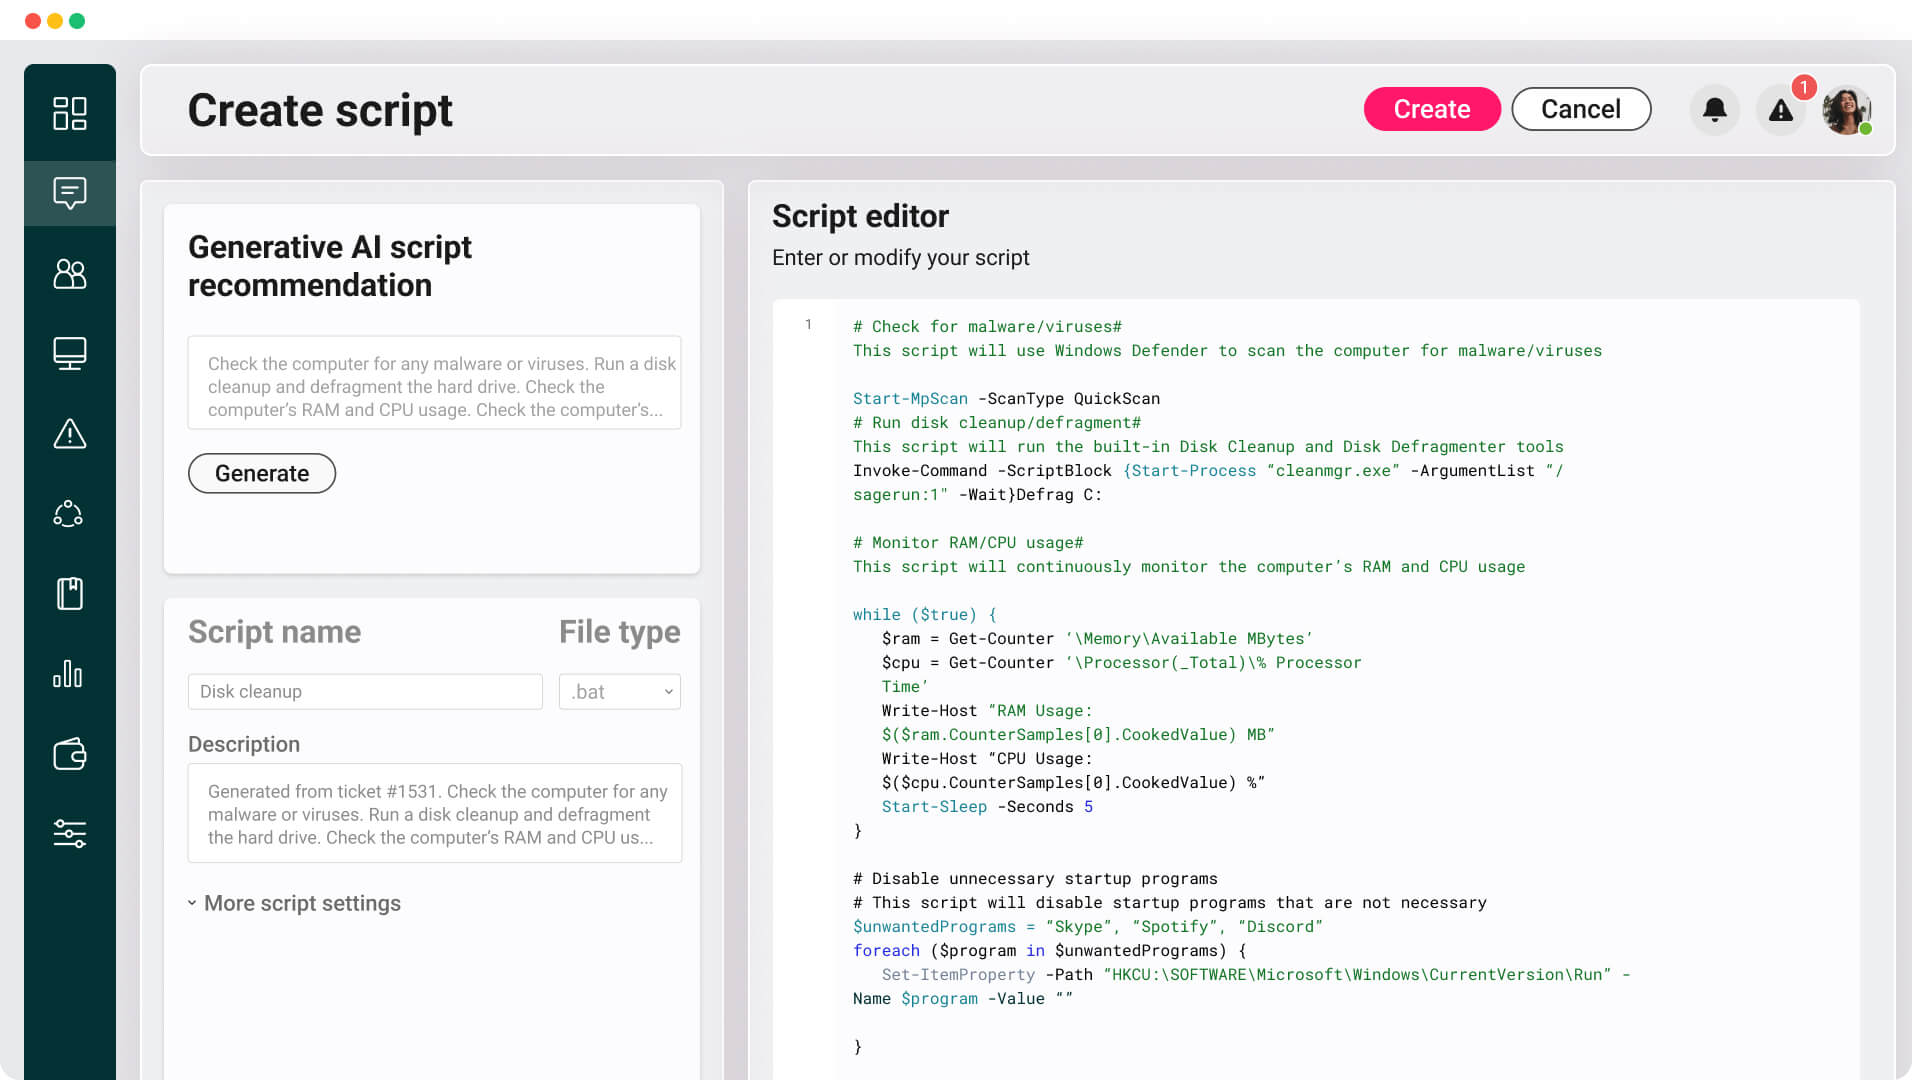Click the Script name field with Disk cleanup
Screen dimensions: 1913x1080
pos(365,692)
